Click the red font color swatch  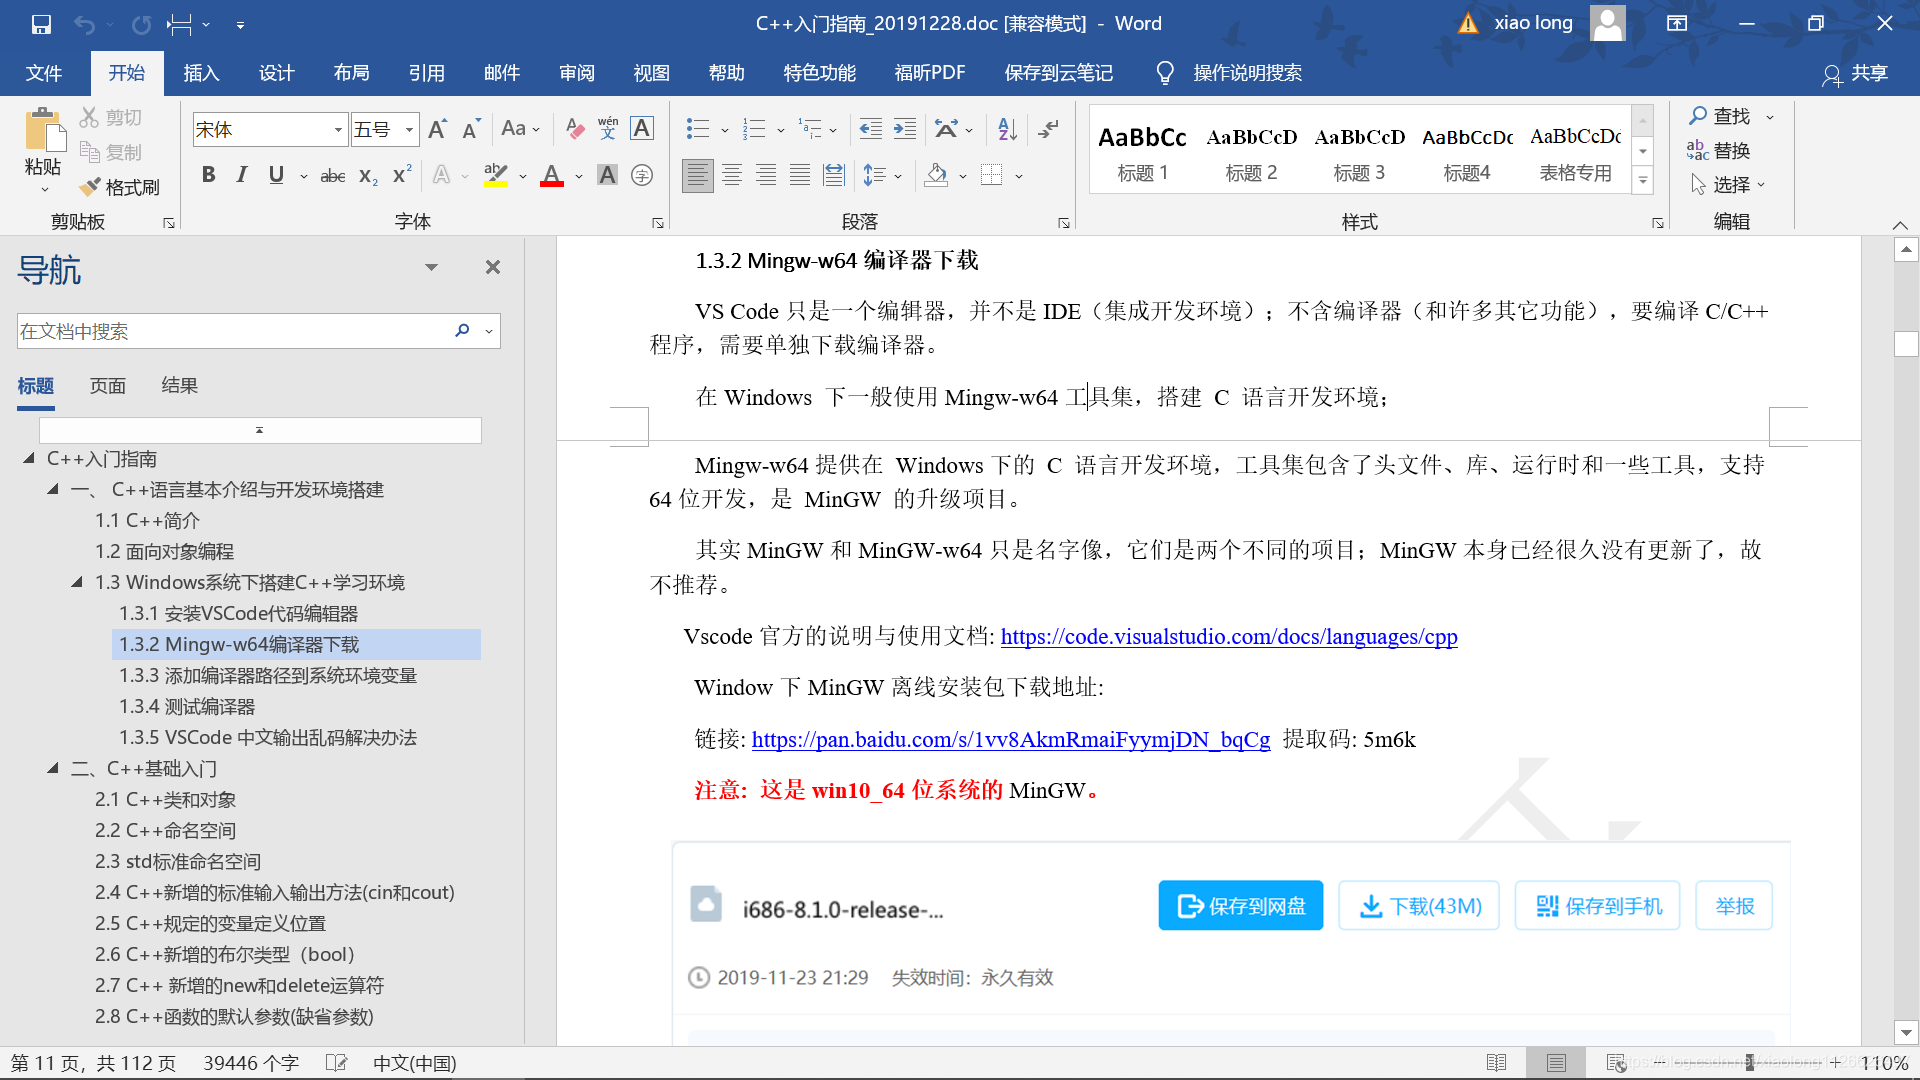552,176
